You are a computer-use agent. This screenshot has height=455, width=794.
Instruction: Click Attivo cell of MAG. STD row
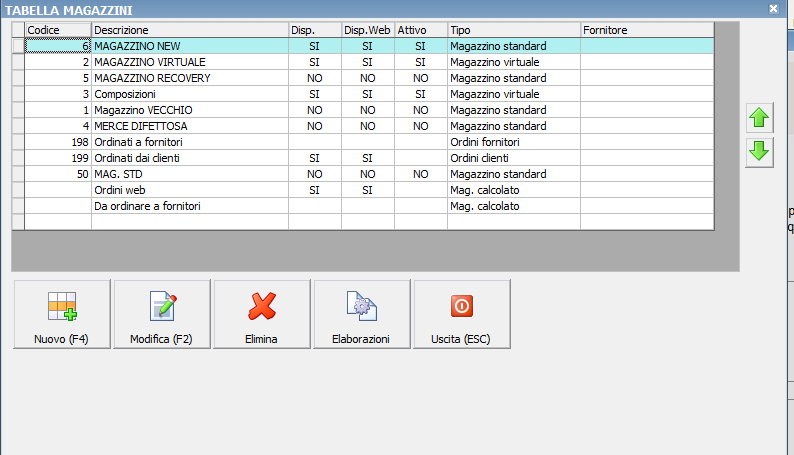coord(421,174)
